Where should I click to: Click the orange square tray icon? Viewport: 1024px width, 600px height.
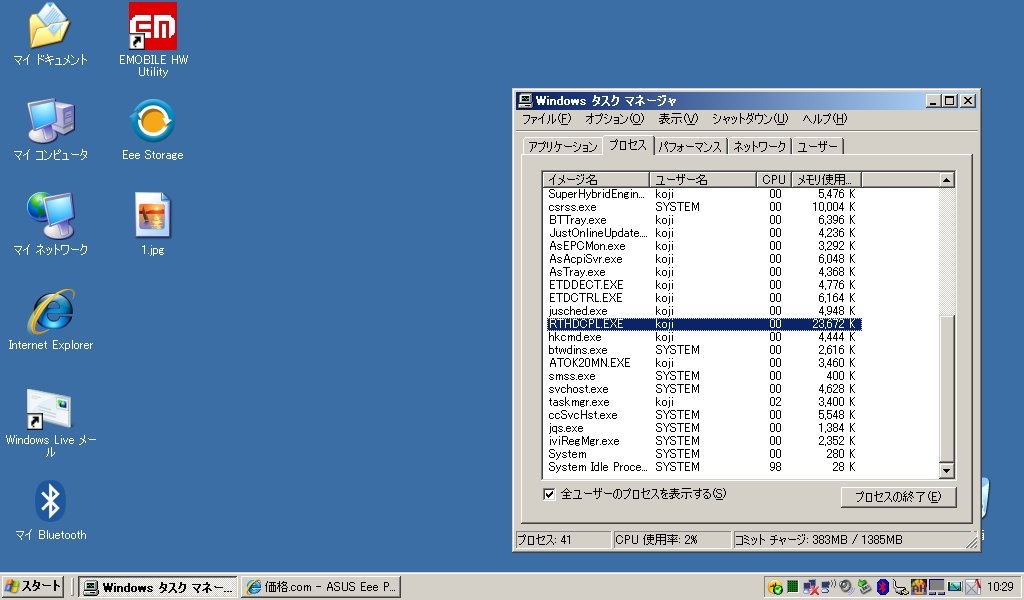[919, 587]
